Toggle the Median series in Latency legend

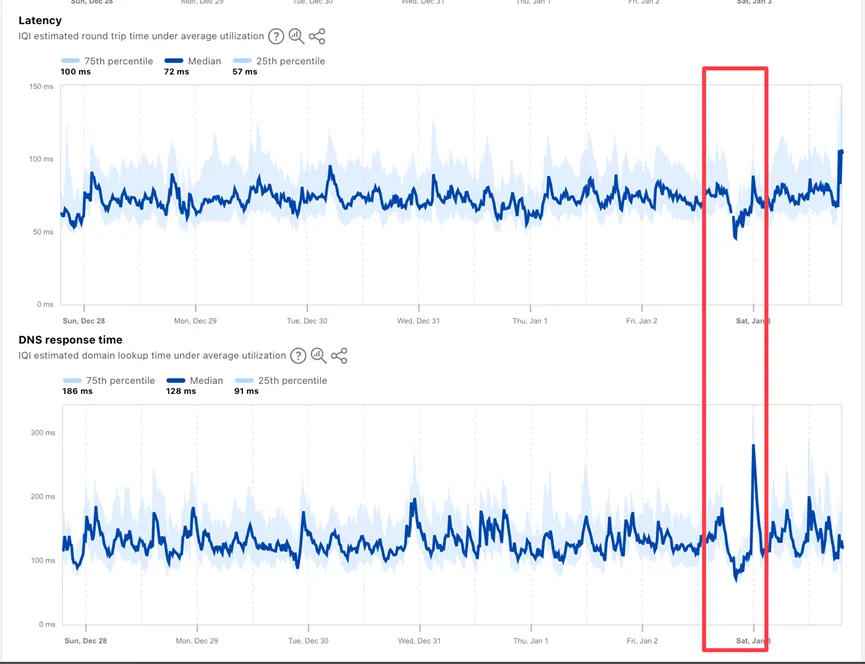coord(194,61)
